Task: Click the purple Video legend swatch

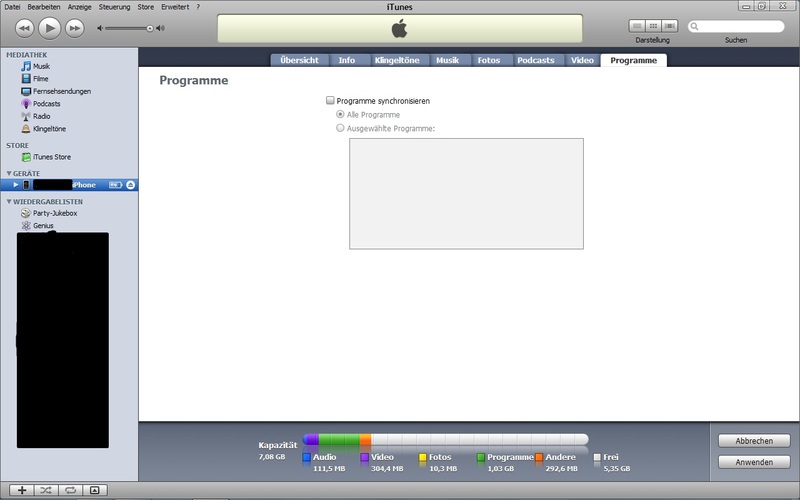Action: point(364,458)
